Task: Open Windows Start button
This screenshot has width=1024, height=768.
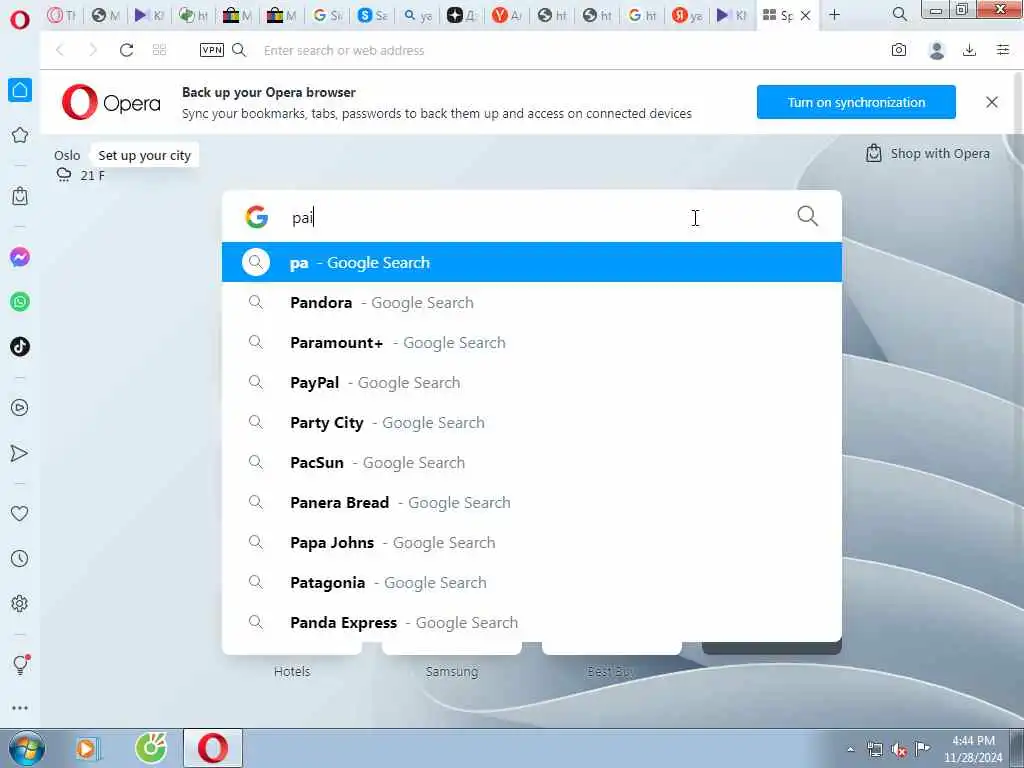Action: point(27,748)
